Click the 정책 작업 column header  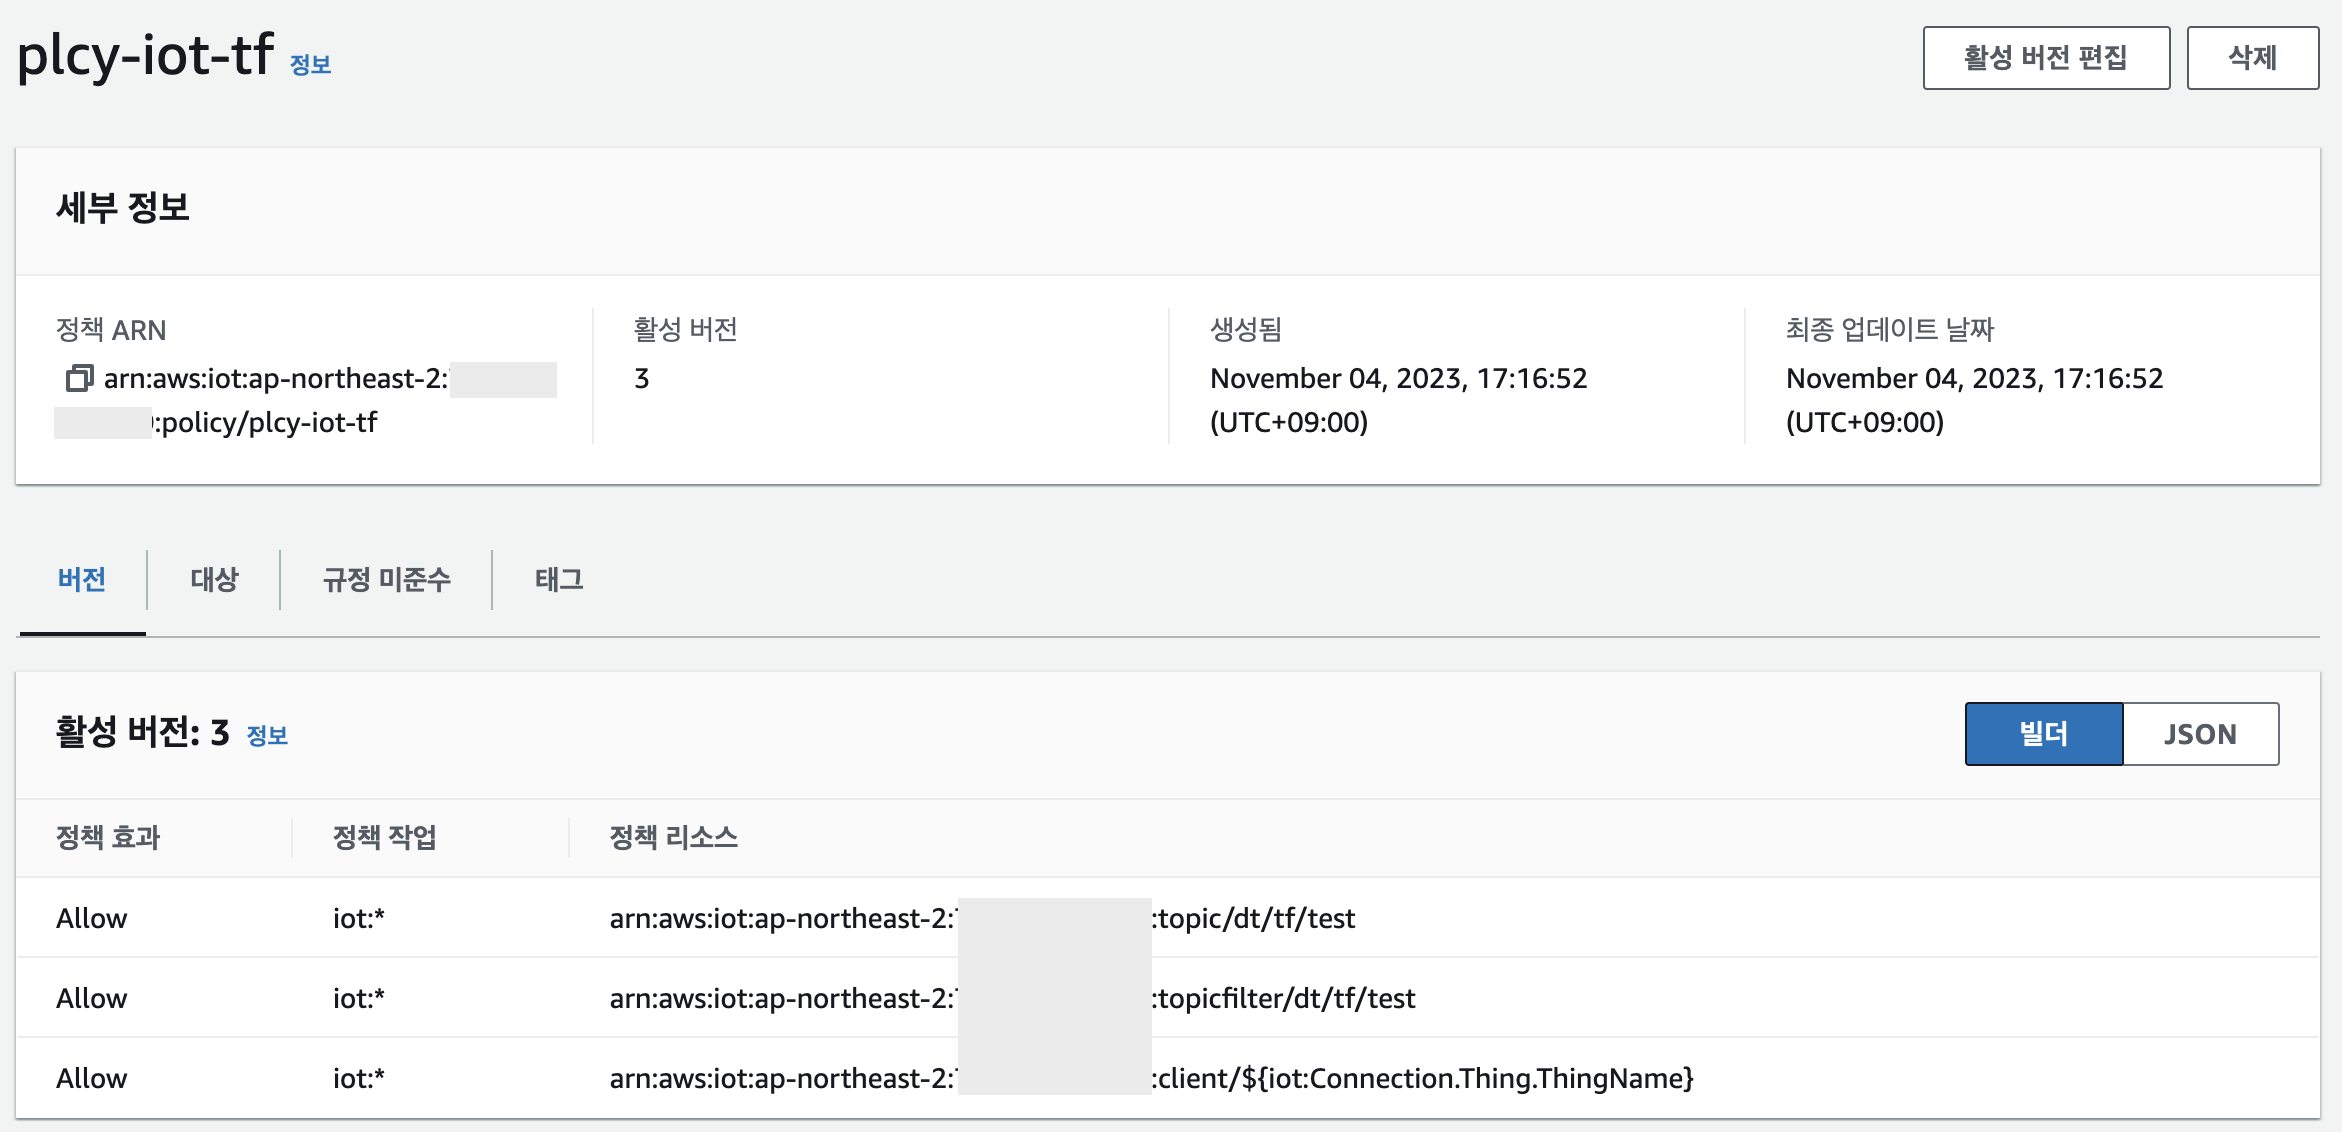tap(385, 838)
